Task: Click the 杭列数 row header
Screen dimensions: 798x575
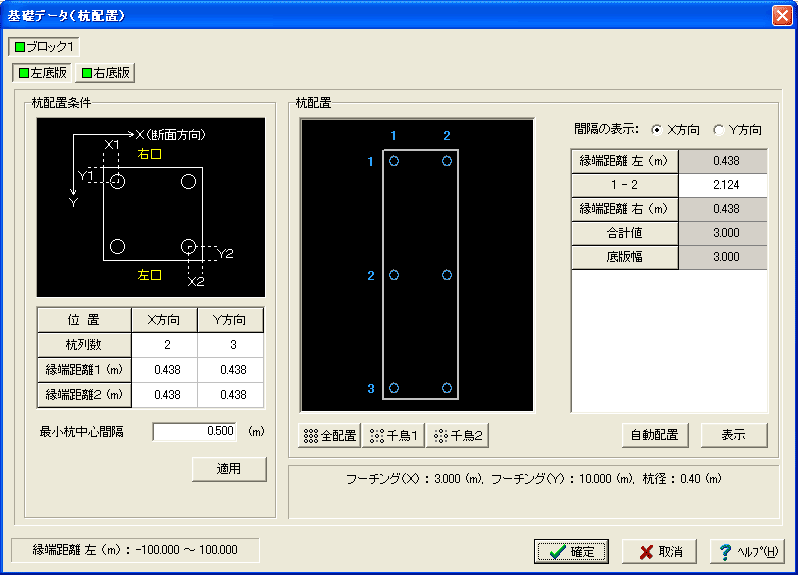Action: [x=84, y=345]
